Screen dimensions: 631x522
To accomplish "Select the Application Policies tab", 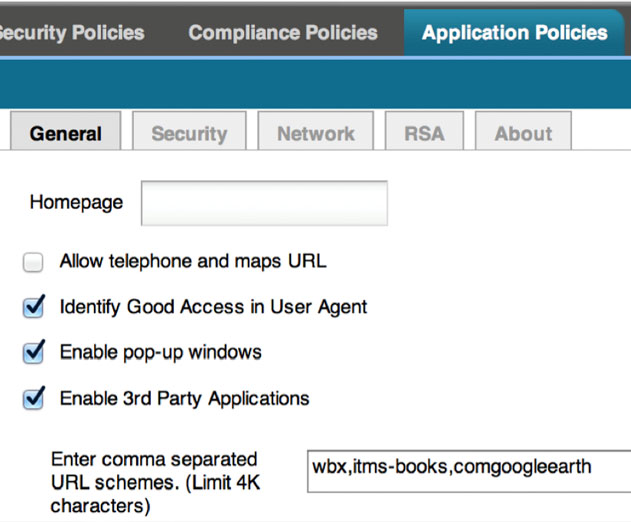I will point(514,33).
